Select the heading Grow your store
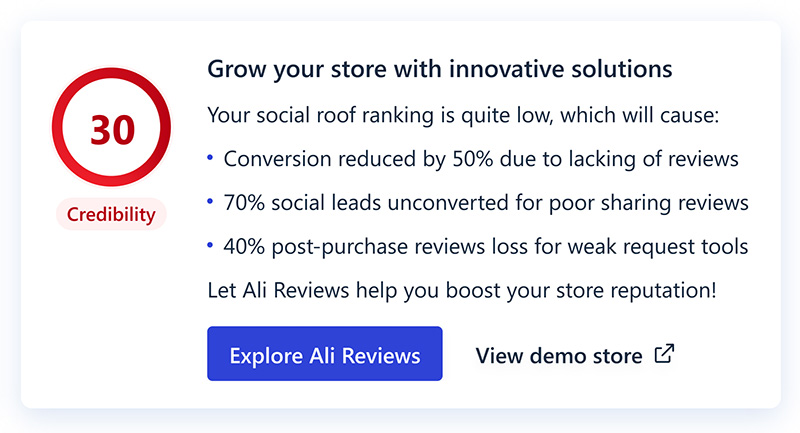Screen dimensions: 800x433 click(440, 69)
